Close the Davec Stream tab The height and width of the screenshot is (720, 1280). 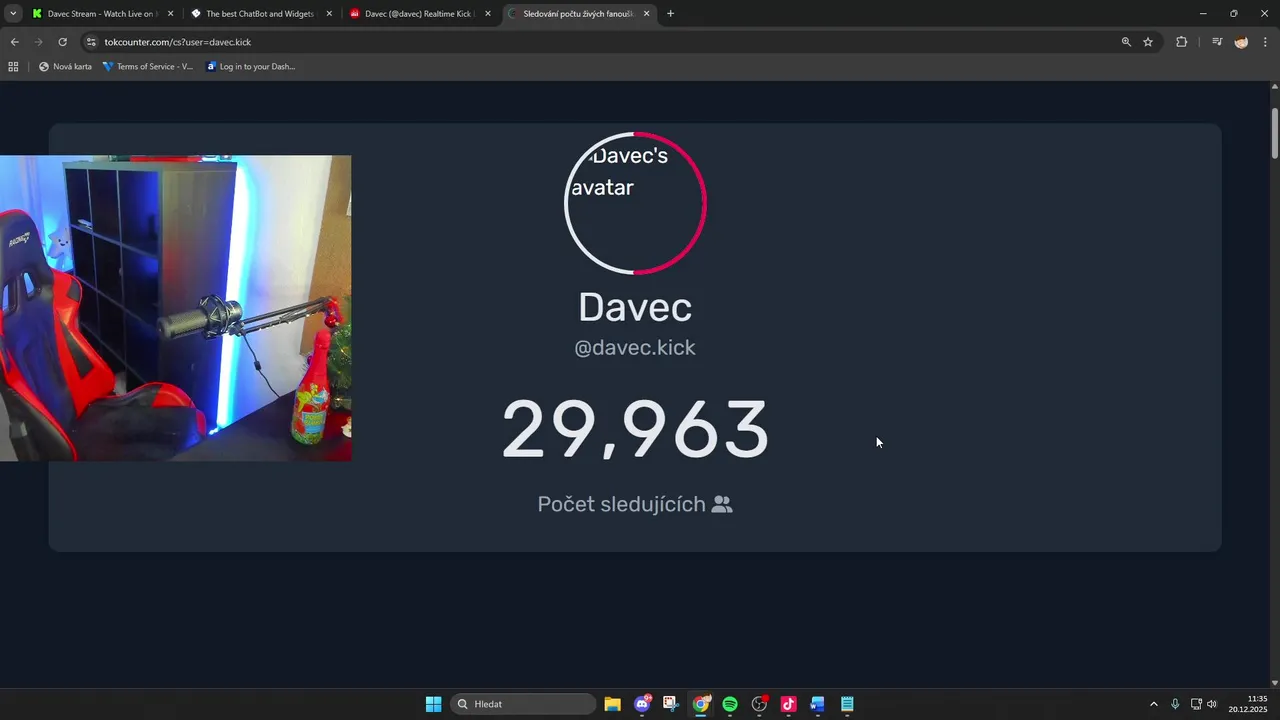[170, 14]
